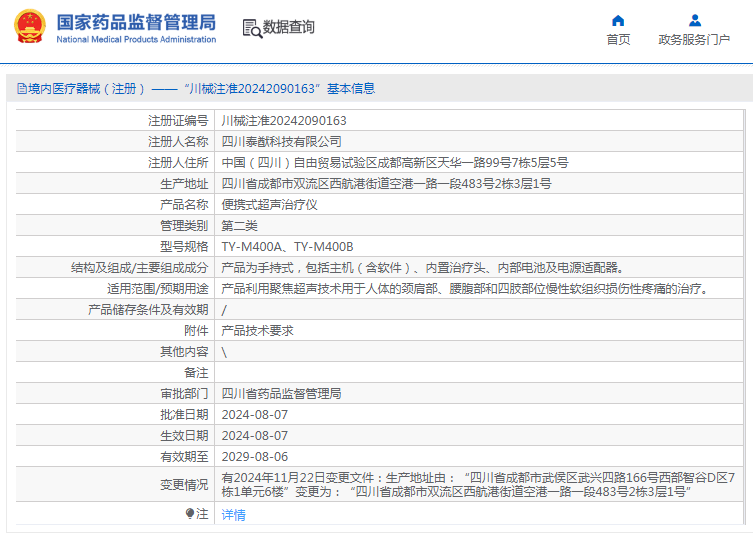The width and height of the screenshot is (753, 538).
Task: Click the national emblem logo
Action: click(30, 27)
